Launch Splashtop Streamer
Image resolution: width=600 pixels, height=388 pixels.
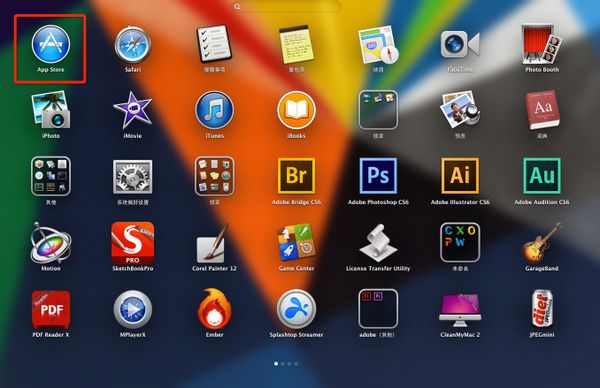(297, 309)
